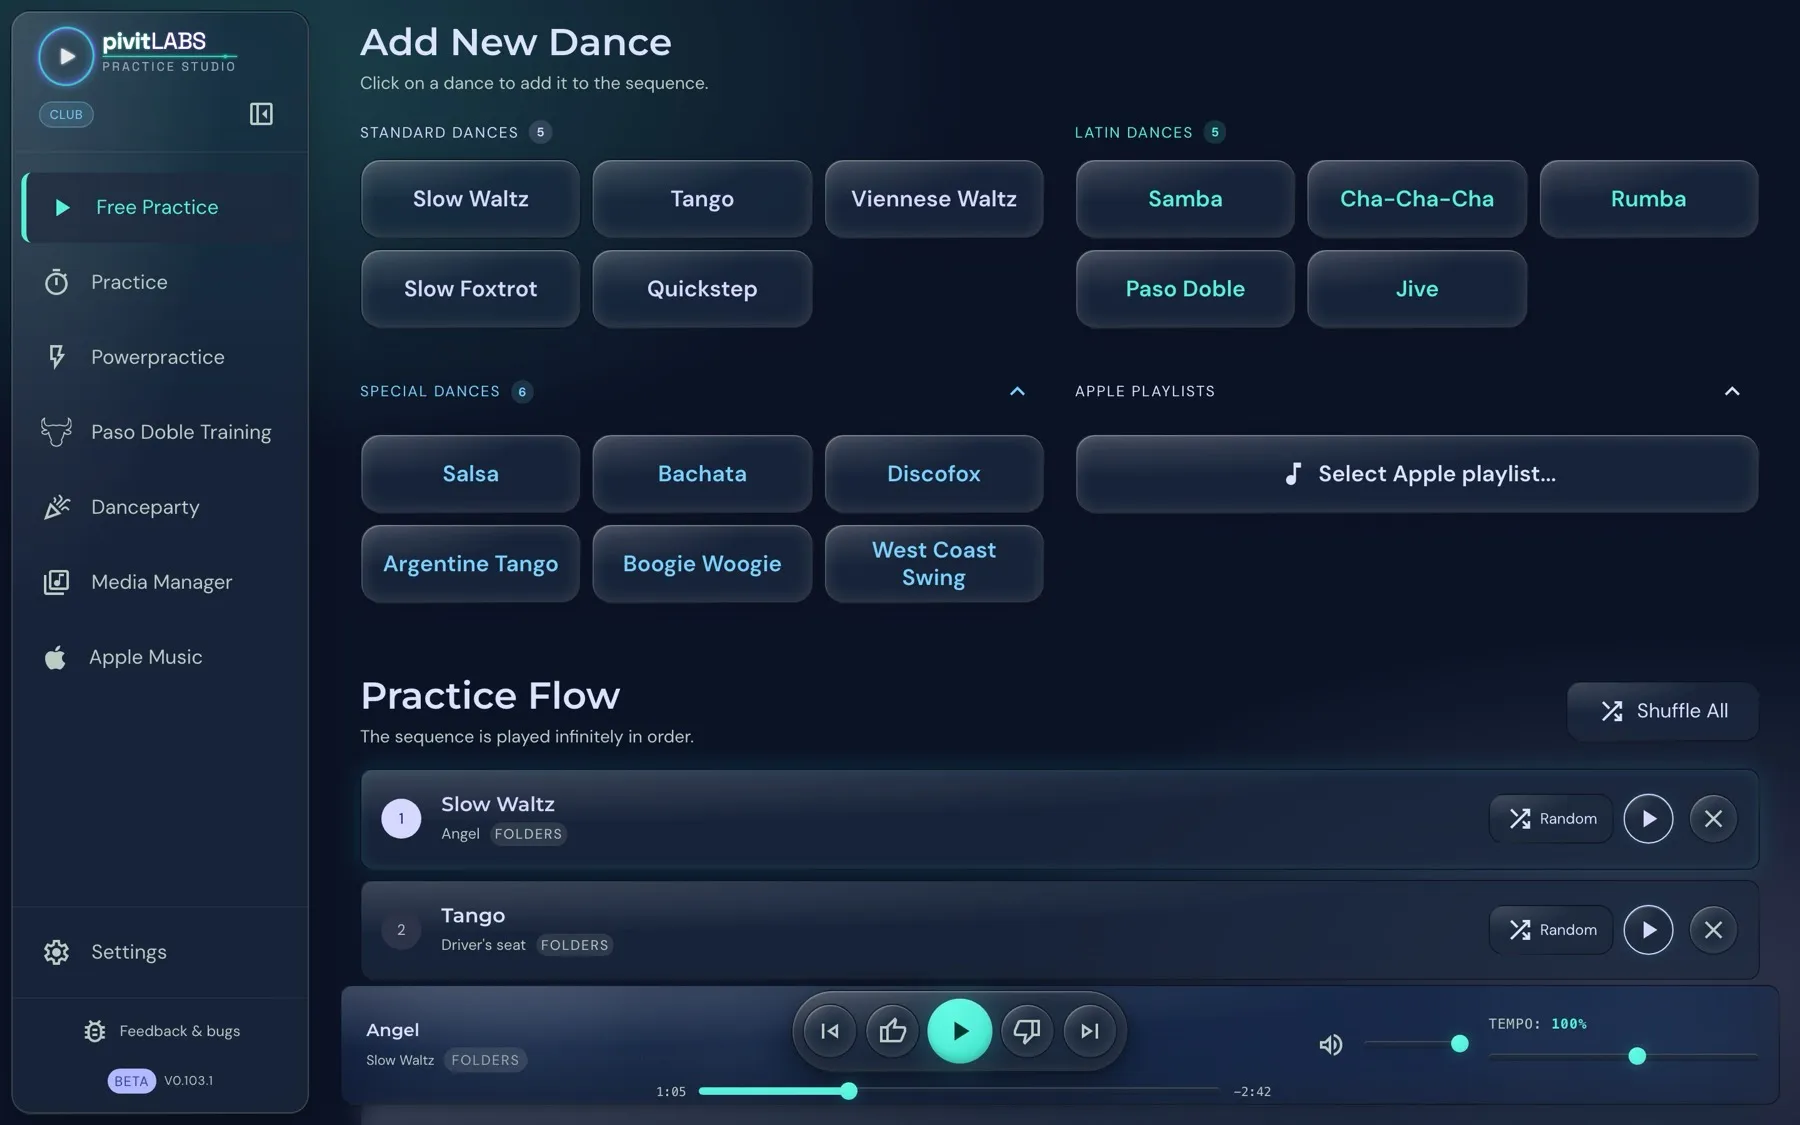
Task: Add Quickstep to the sequence
Action: click(702, 289)
